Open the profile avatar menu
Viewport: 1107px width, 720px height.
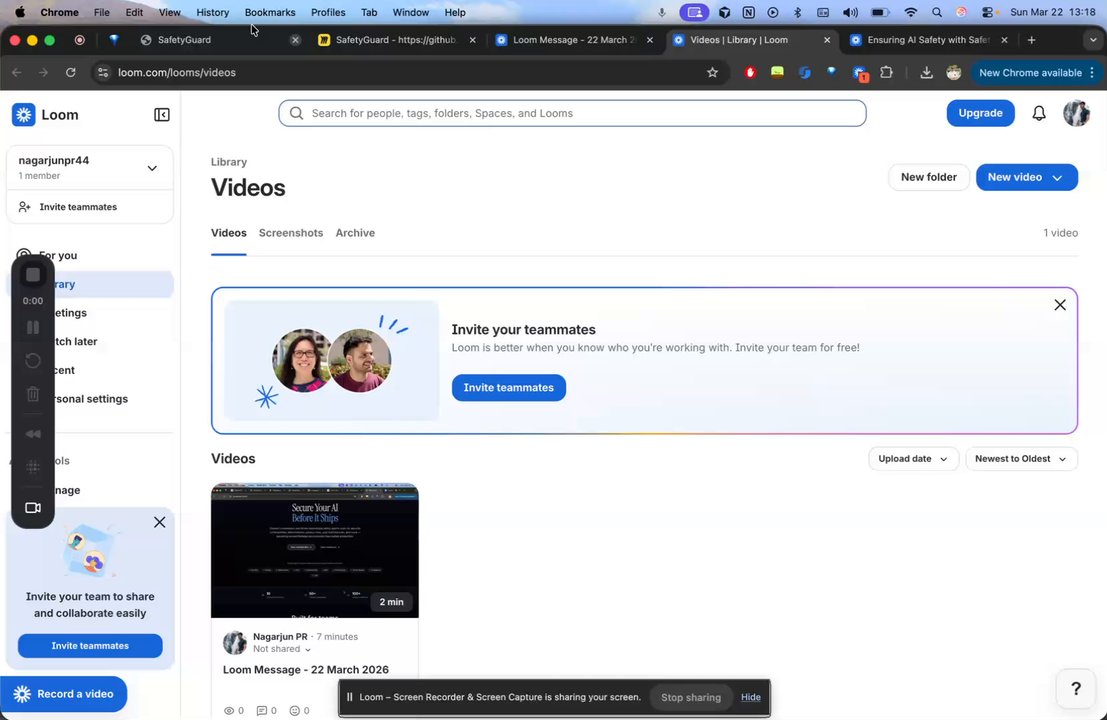point(1076,113)
